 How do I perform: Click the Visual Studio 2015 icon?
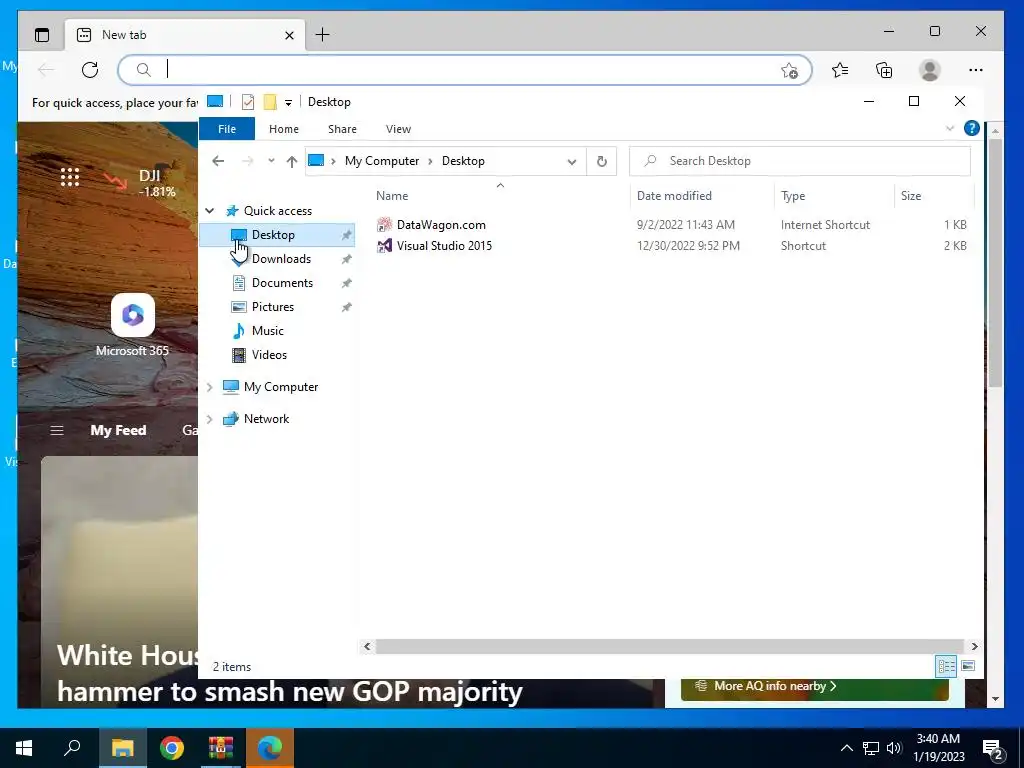(385, 246)
